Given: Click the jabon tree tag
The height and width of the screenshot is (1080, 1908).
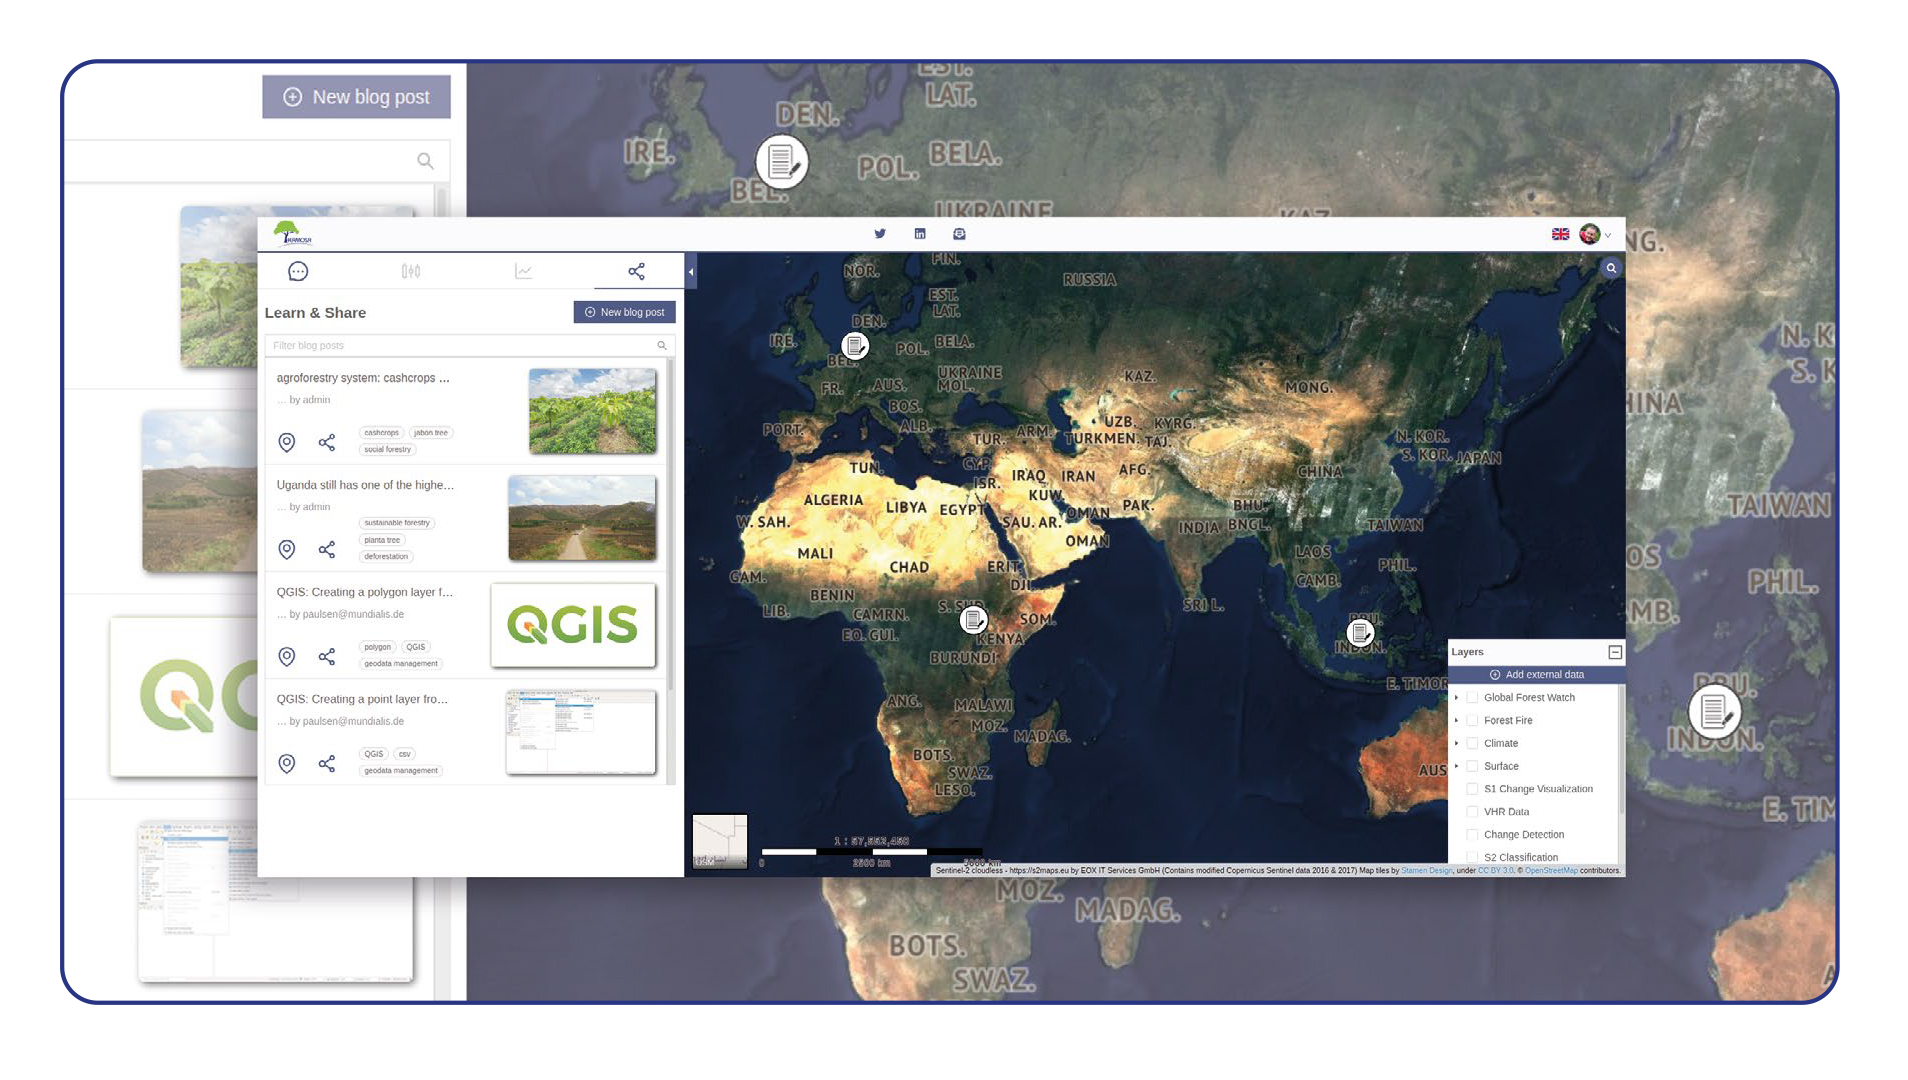Looking at the screenshot, I should click(x=431, y=433).
